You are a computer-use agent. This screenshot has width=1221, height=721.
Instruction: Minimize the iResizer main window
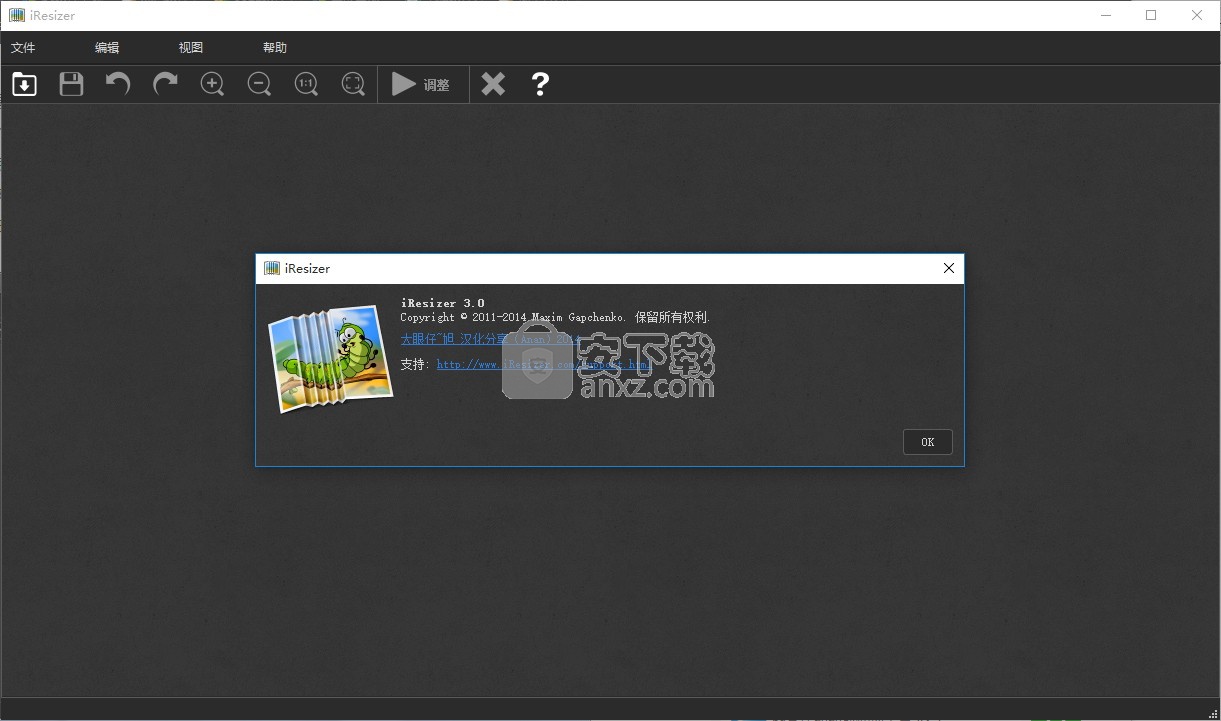point(1105,15)
